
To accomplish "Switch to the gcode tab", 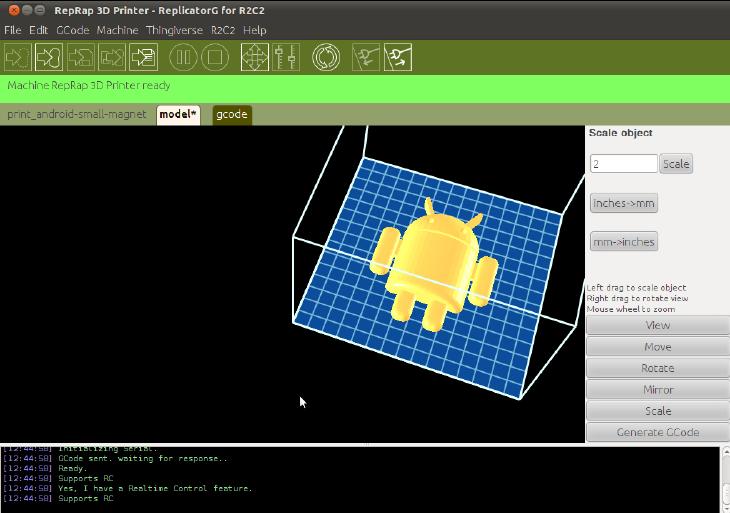I will (231, 114).
